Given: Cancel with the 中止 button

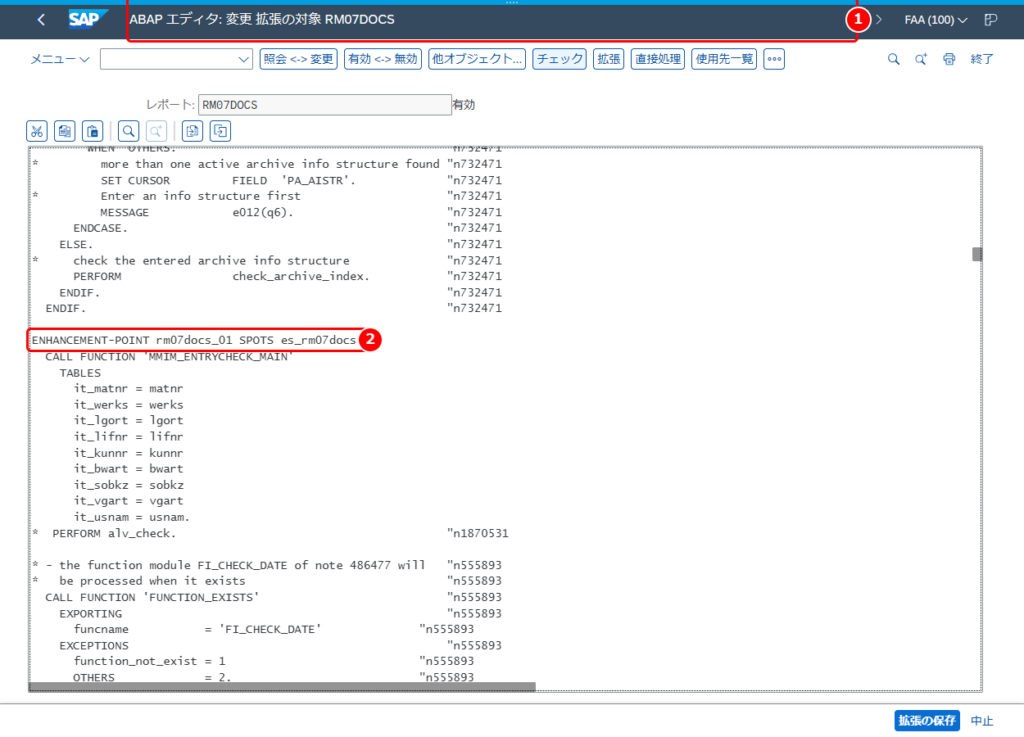Looking at the screenshot, I should click(x=982, y=721).
